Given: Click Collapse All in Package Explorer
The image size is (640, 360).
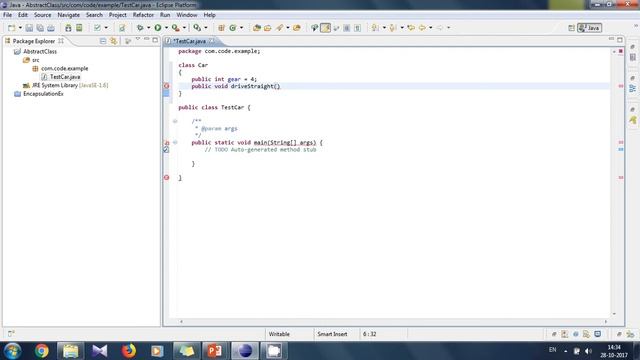Looking at the screenshot, I should 103,41.
